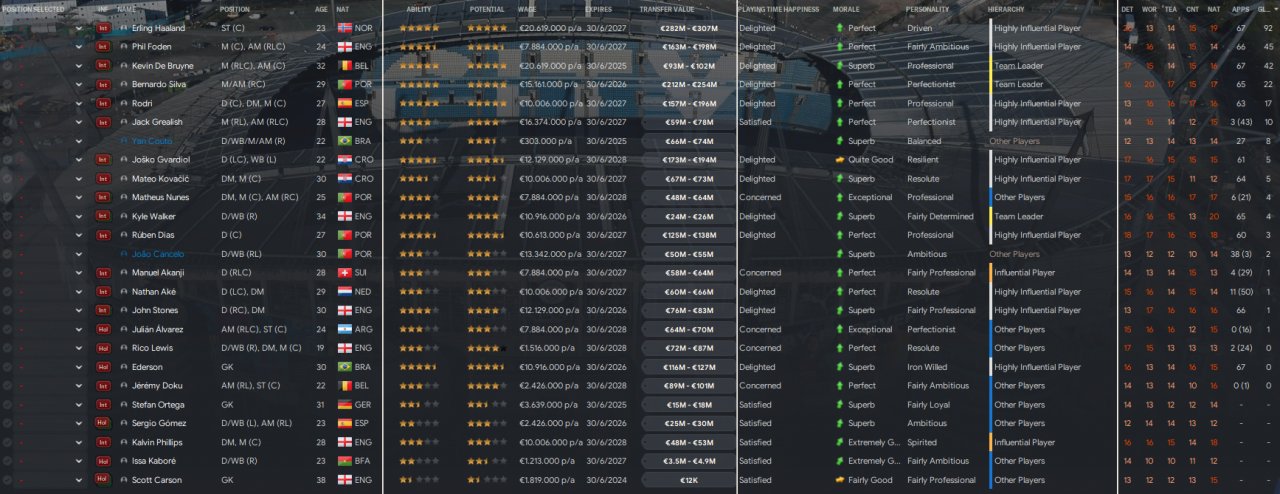Image resolution: width=1280 pixels, height=494 pixels.
Task: Open the João Cancelo player name link
Action: tap(158, 254)
